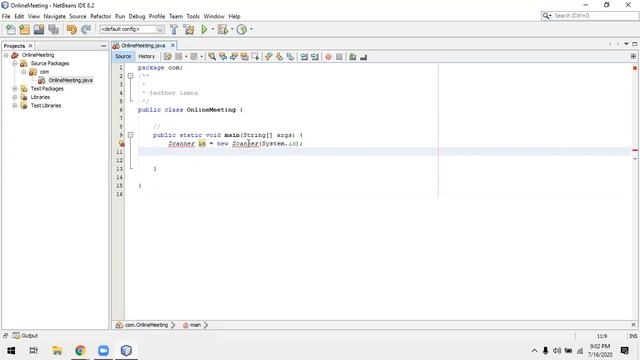Click the Toggle Bookmark icon
The width and height of the screenshot is (640, 360).
(x=290, y=57)
